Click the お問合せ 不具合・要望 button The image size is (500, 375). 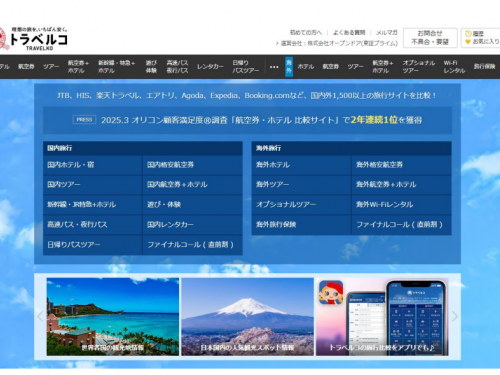click(430, 38)
